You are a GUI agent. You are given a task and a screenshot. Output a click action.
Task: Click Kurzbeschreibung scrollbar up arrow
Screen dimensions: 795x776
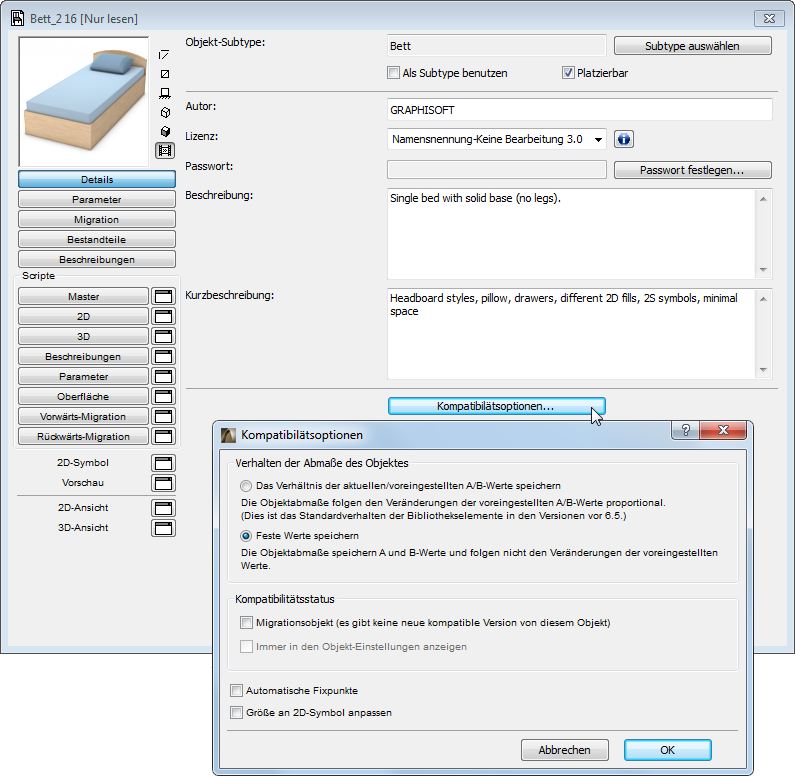click(x=764, y=299)
